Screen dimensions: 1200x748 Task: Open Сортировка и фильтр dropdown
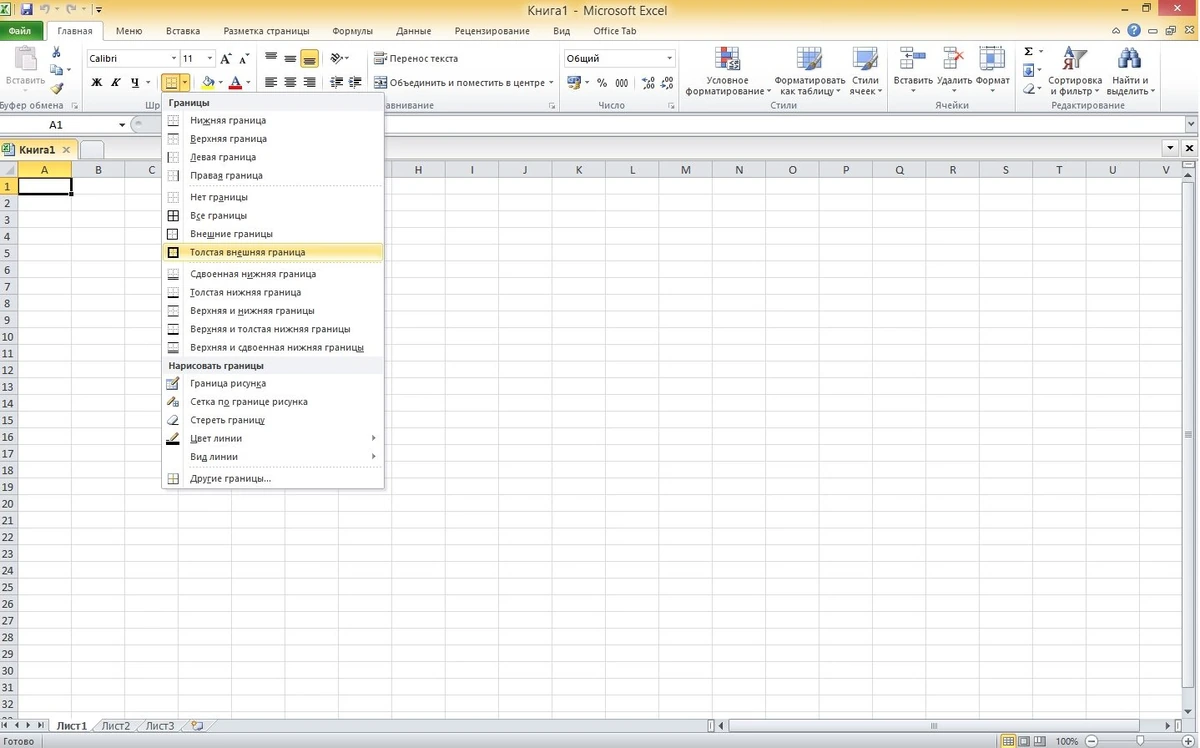(x=1075, y=71)
